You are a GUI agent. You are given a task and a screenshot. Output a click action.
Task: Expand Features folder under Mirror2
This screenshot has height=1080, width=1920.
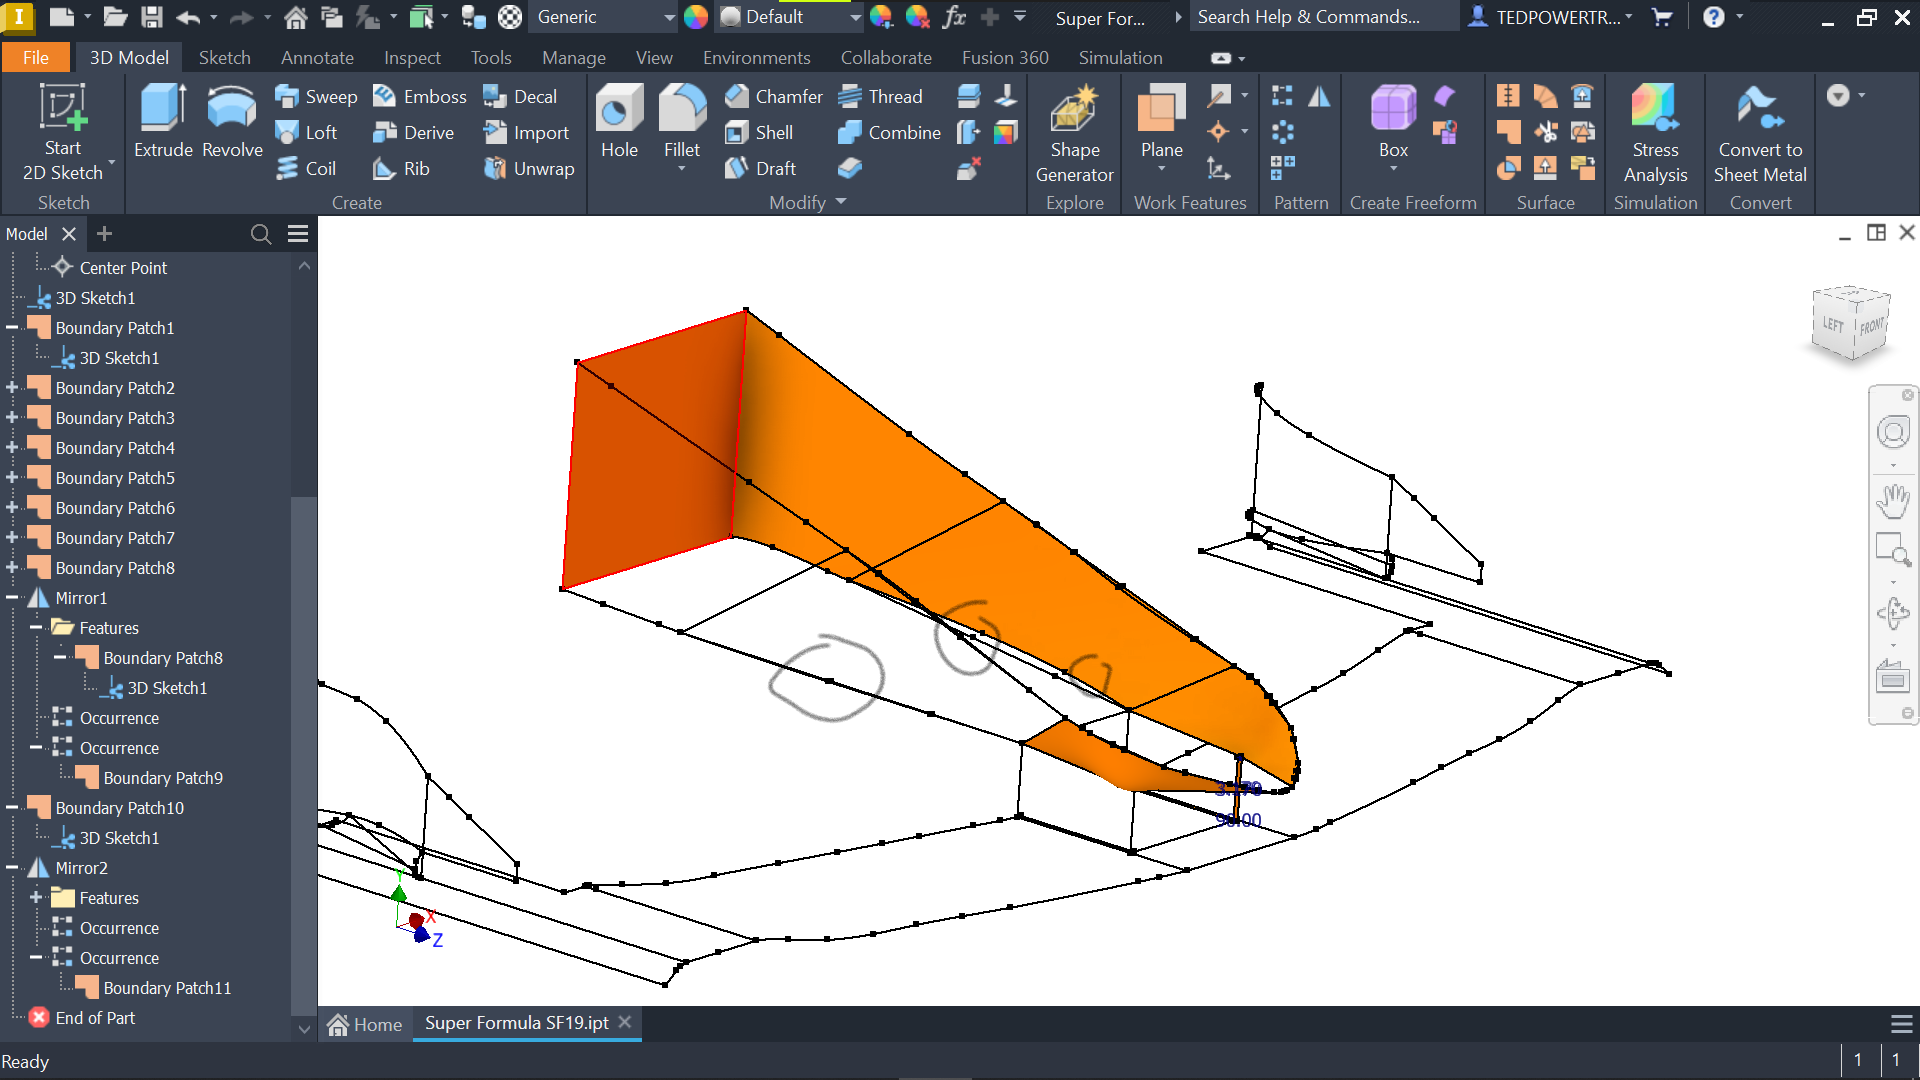coord(36,898)
